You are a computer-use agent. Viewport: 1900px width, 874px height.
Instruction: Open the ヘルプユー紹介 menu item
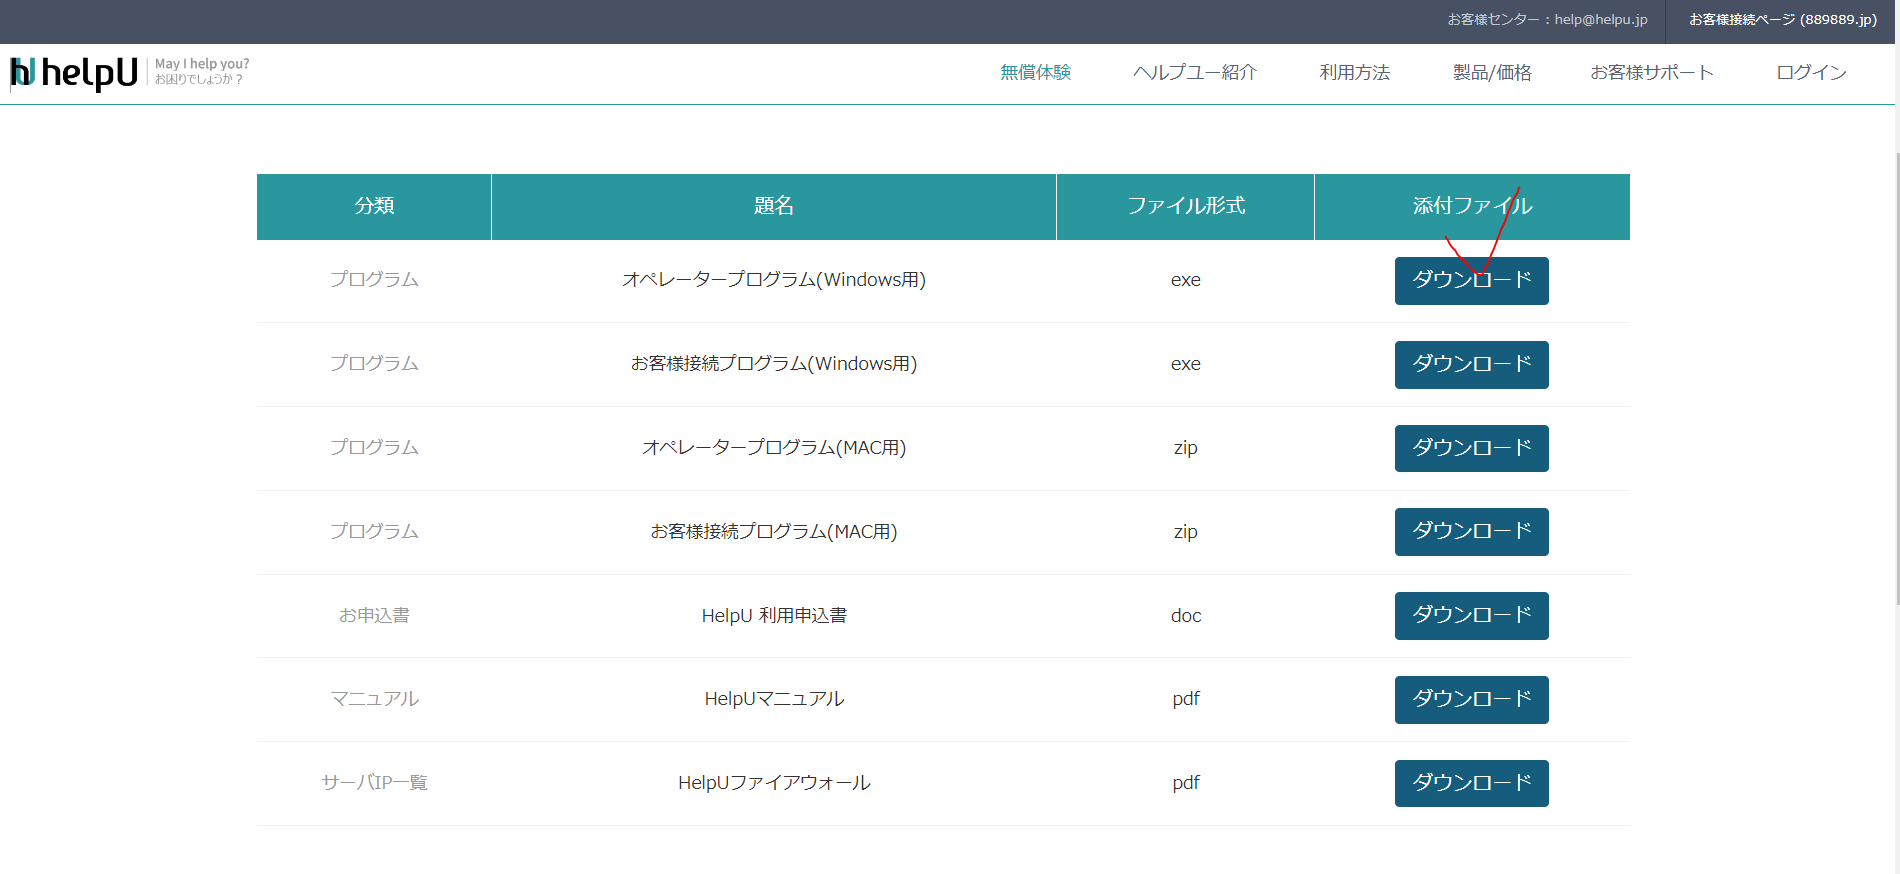[x=1195, y=72]
